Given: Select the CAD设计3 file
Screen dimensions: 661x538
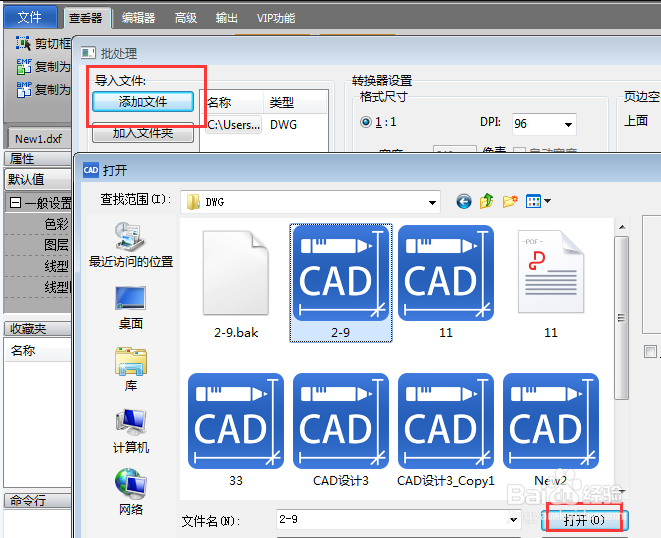Looking at the screenshot, I should (x=341, y=430).
